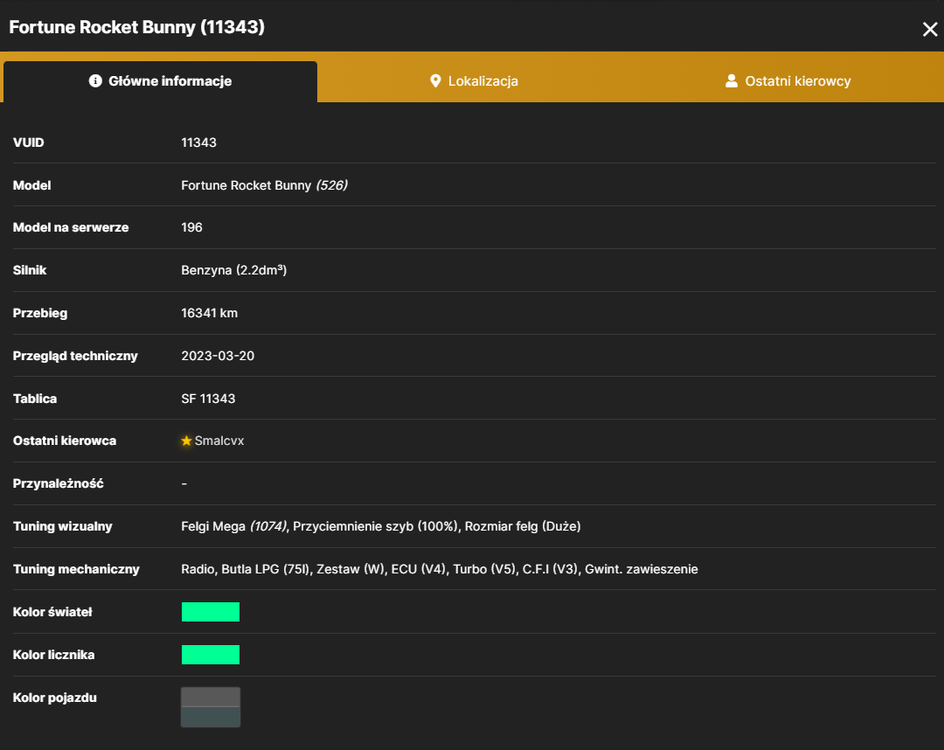The width and height of the screenshot is (944, 750).
Task: Click the info circle icon on first tab
Action: pyautogui.click(x=95, y=81)
